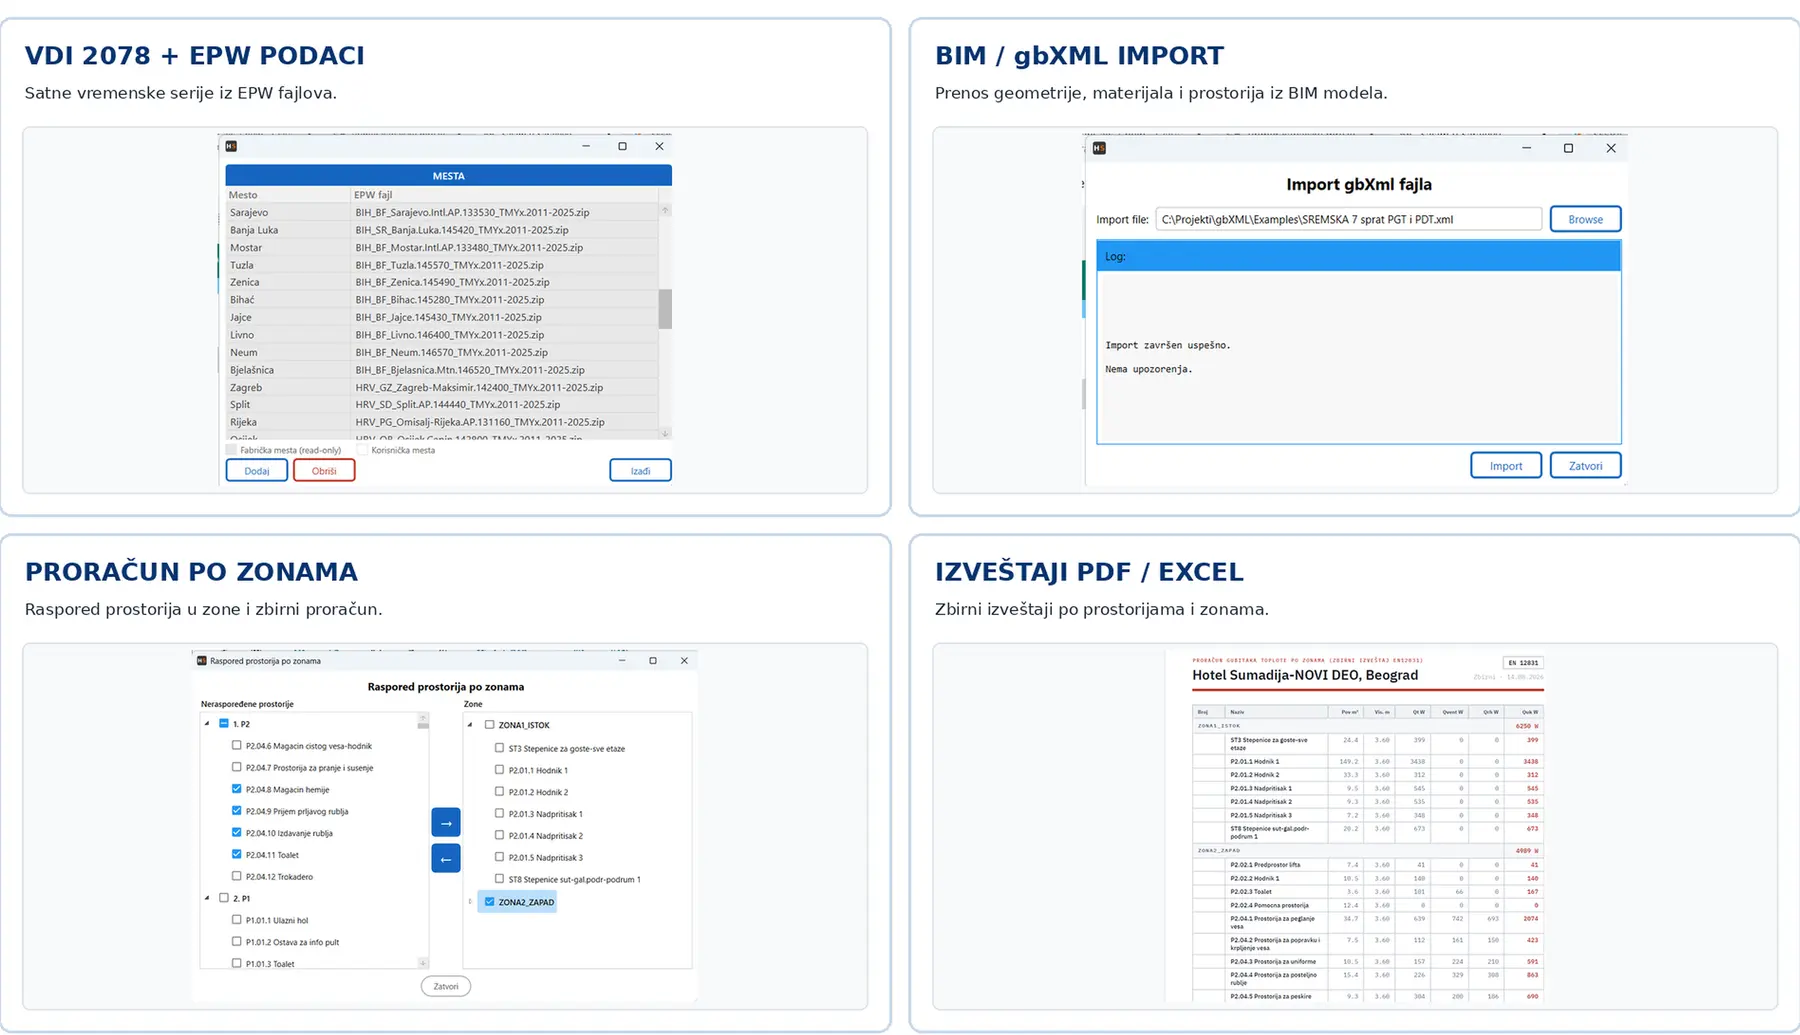
Task: Click the red Obriši button
Action: tap(324, 470)
